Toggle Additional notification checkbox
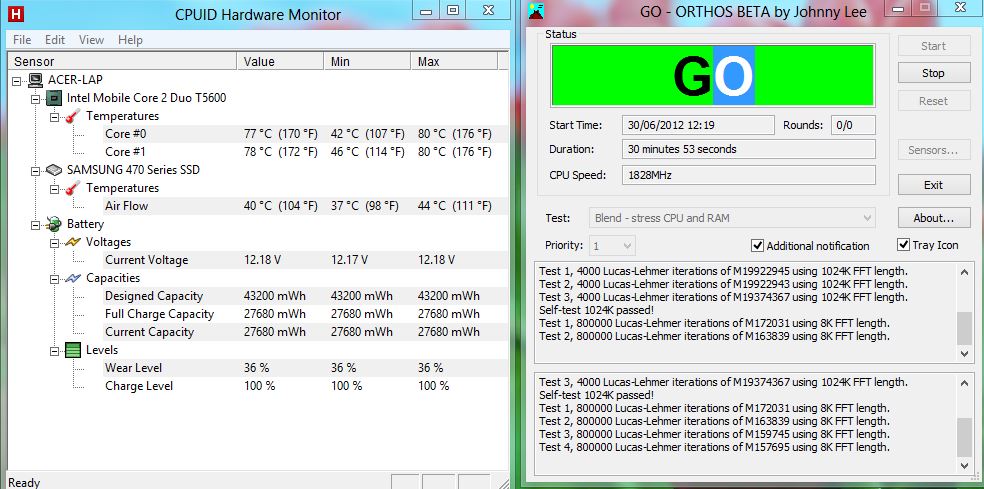 click(x=757, y=245)
